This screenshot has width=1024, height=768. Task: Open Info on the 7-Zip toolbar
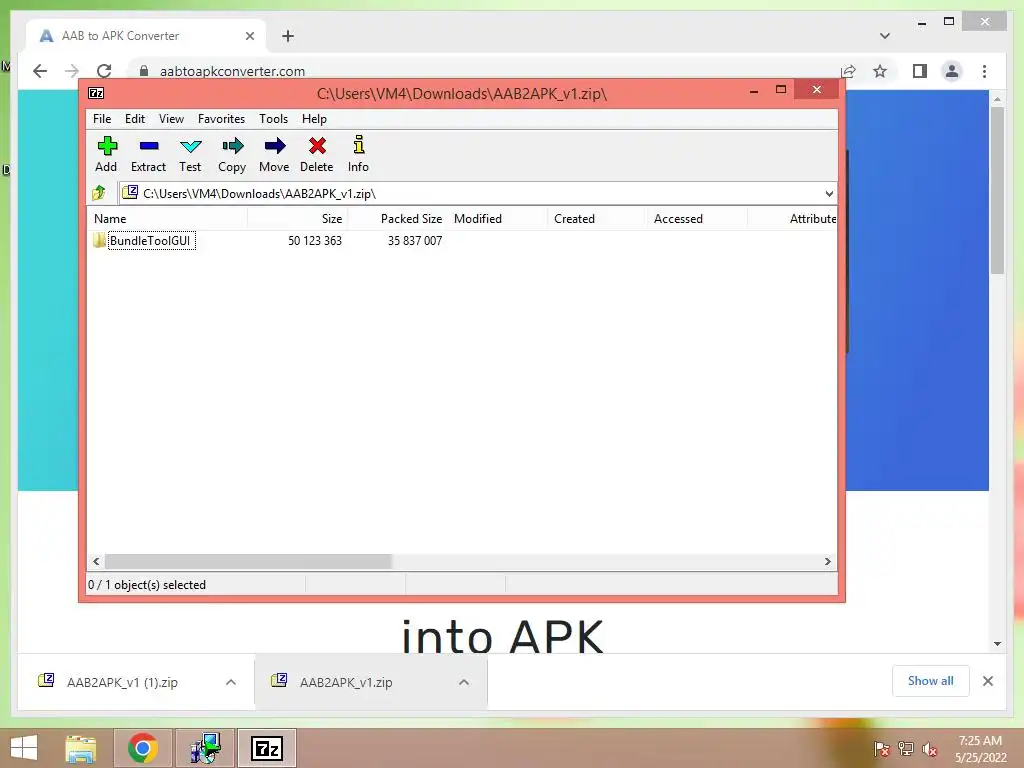pyautogui.click(x=358, y=154)
